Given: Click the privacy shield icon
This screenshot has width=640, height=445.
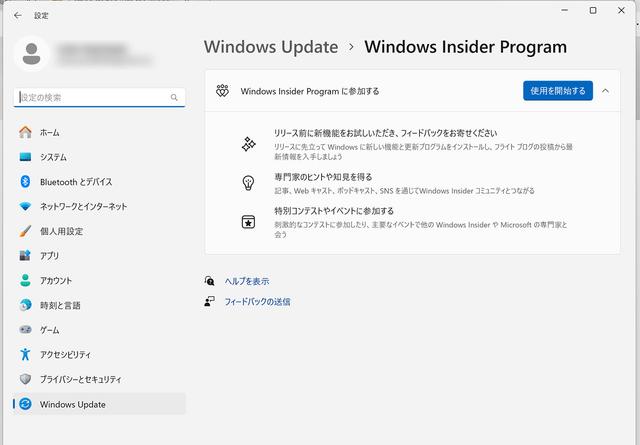Looking at the screenshot, I should pyautogui.click(x=25, y=379).
